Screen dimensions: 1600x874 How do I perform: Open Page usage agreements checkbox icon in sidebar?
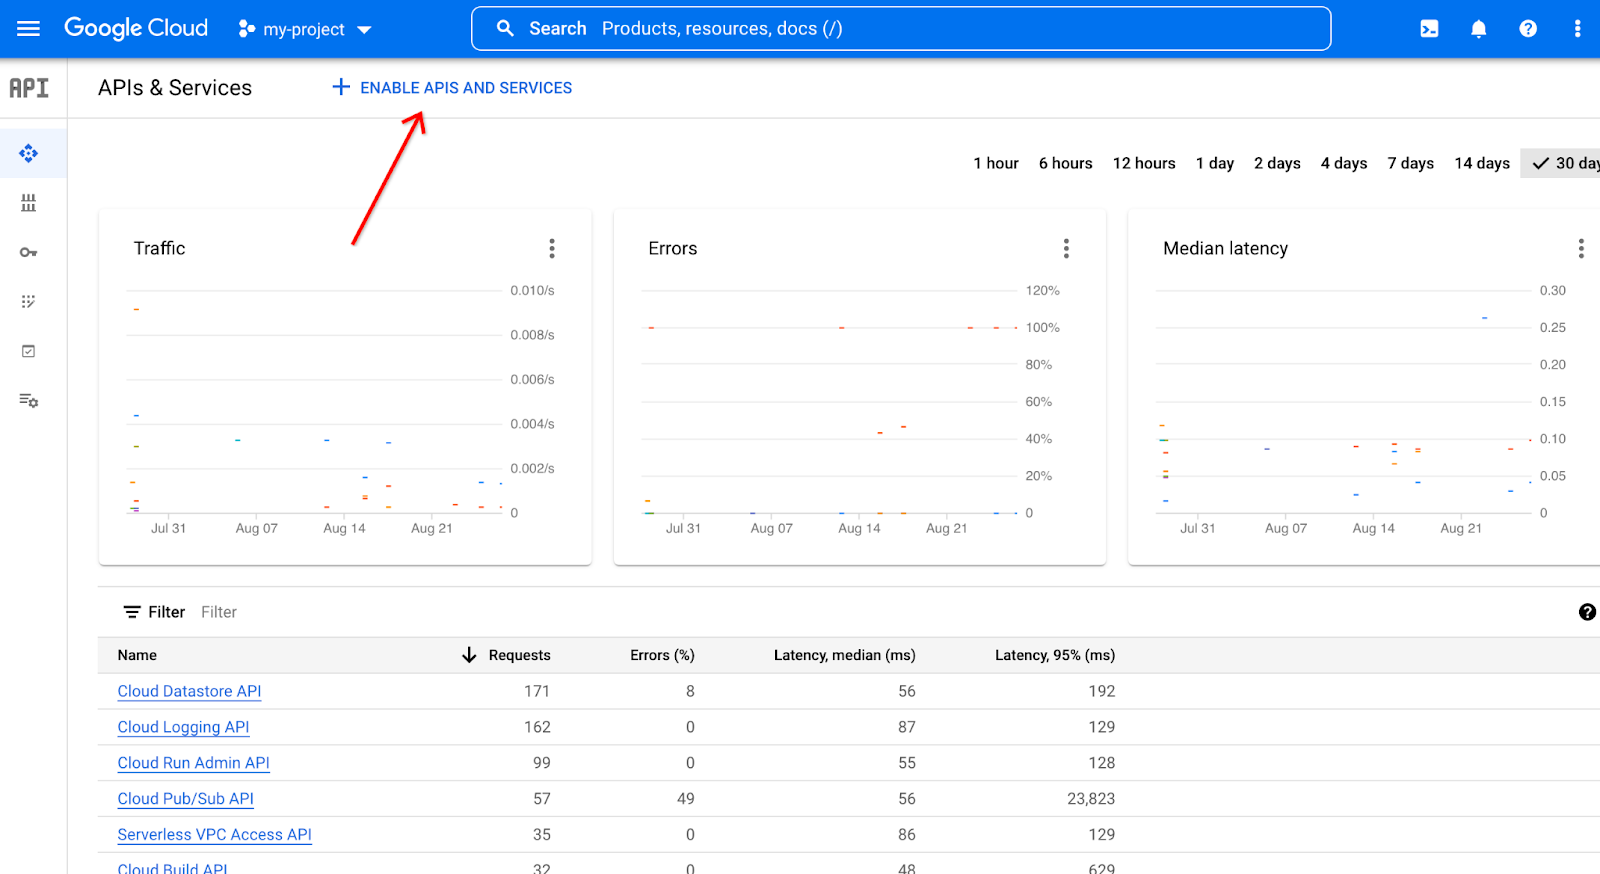(x=28, y=351)
